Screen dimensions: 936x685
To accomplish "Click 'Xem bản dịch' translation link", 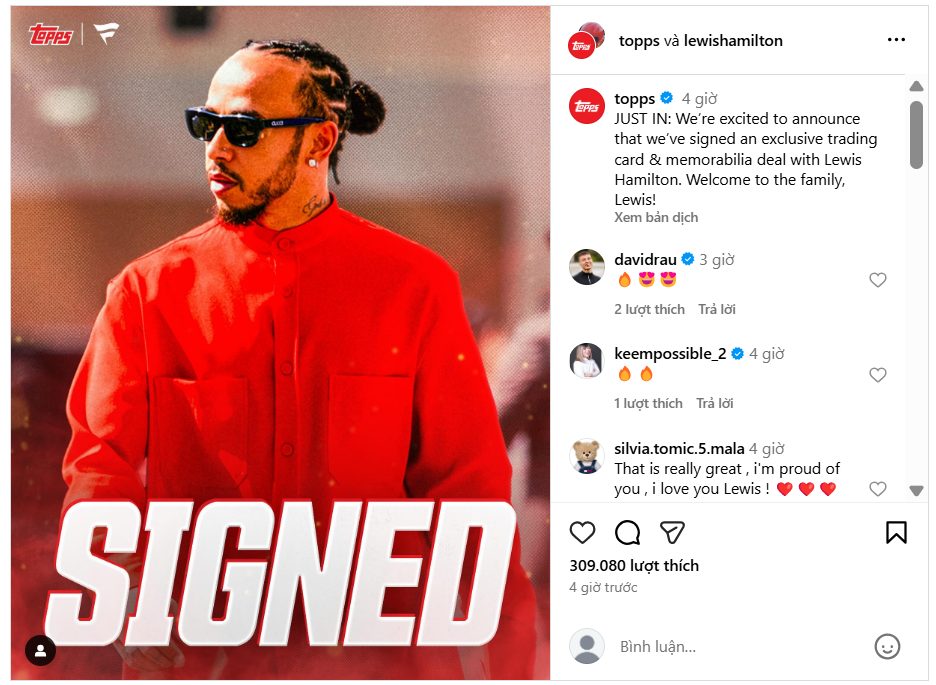I will (x=656, y=217).
